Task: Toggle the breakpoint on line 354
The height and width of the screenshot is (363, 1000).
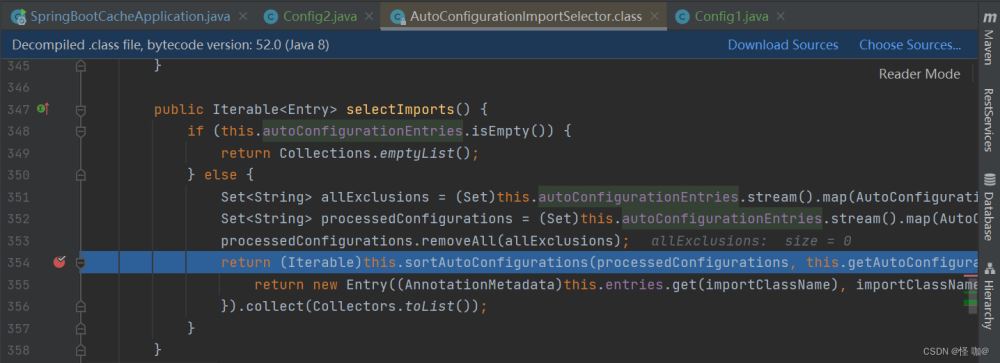Action: tap(59, 262)
